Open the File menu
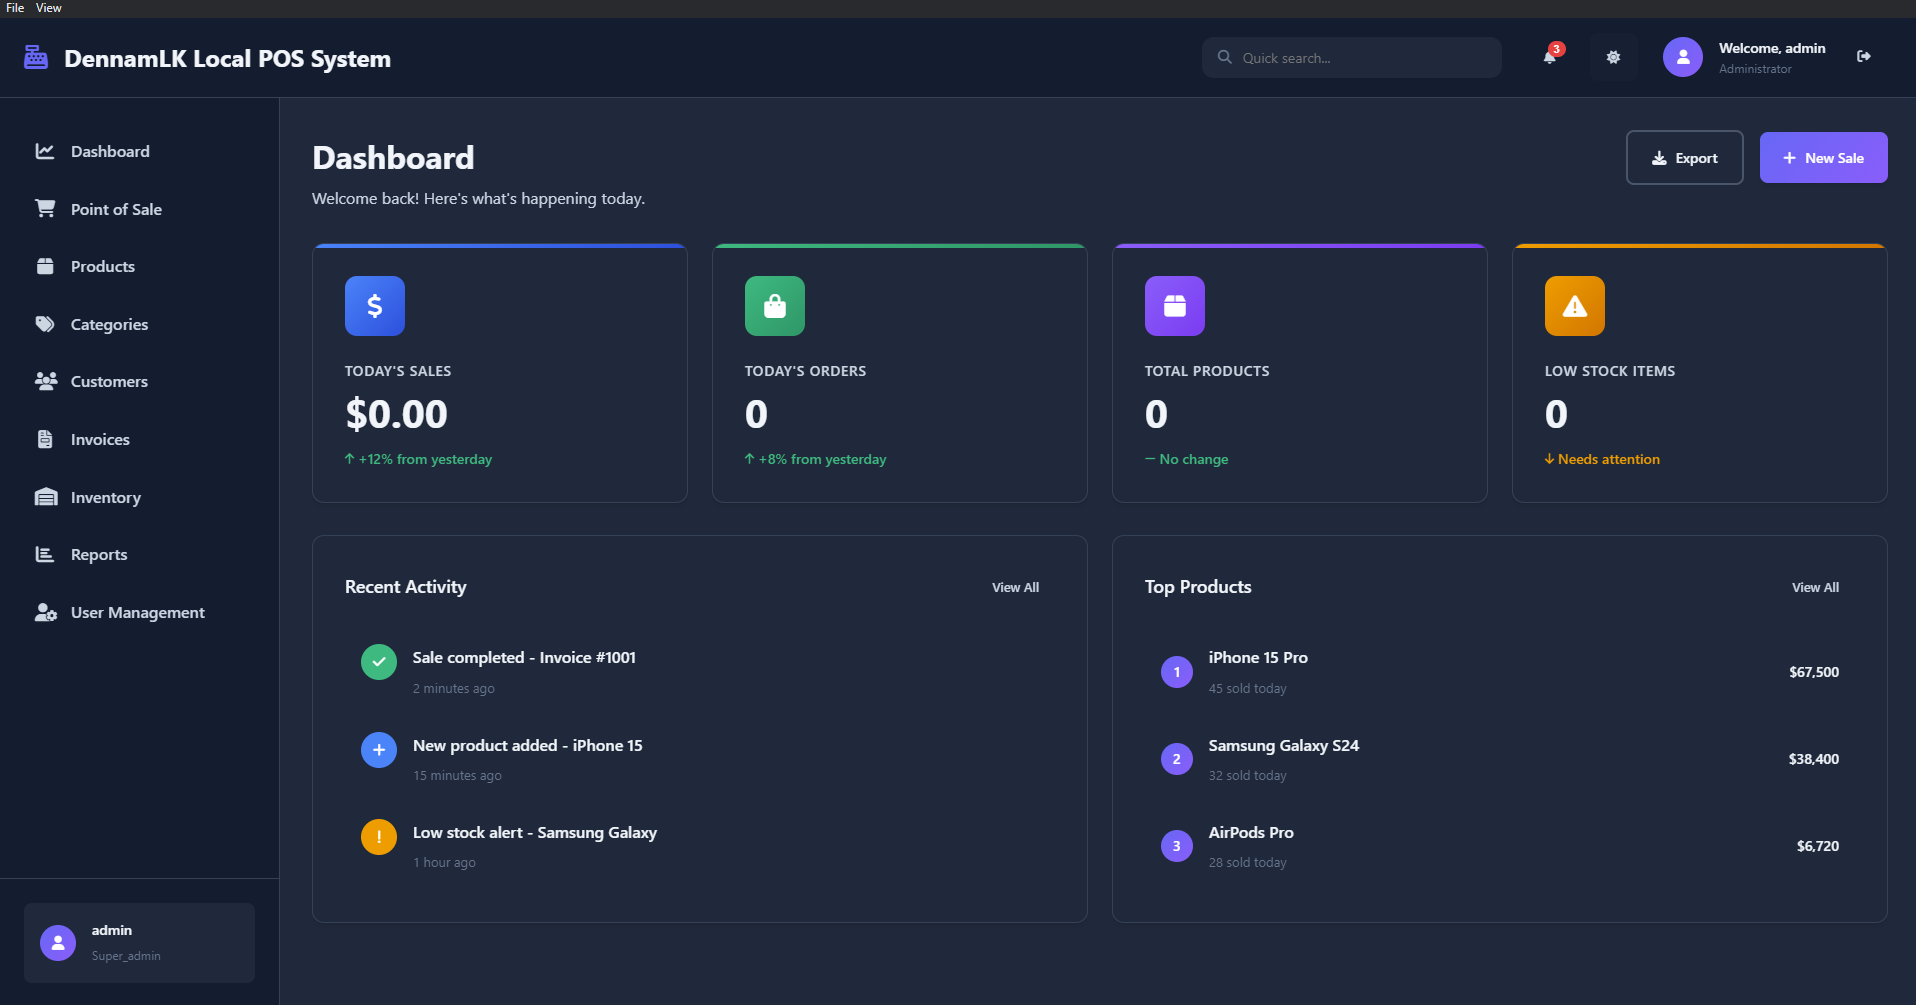 [x=15, y=8]
